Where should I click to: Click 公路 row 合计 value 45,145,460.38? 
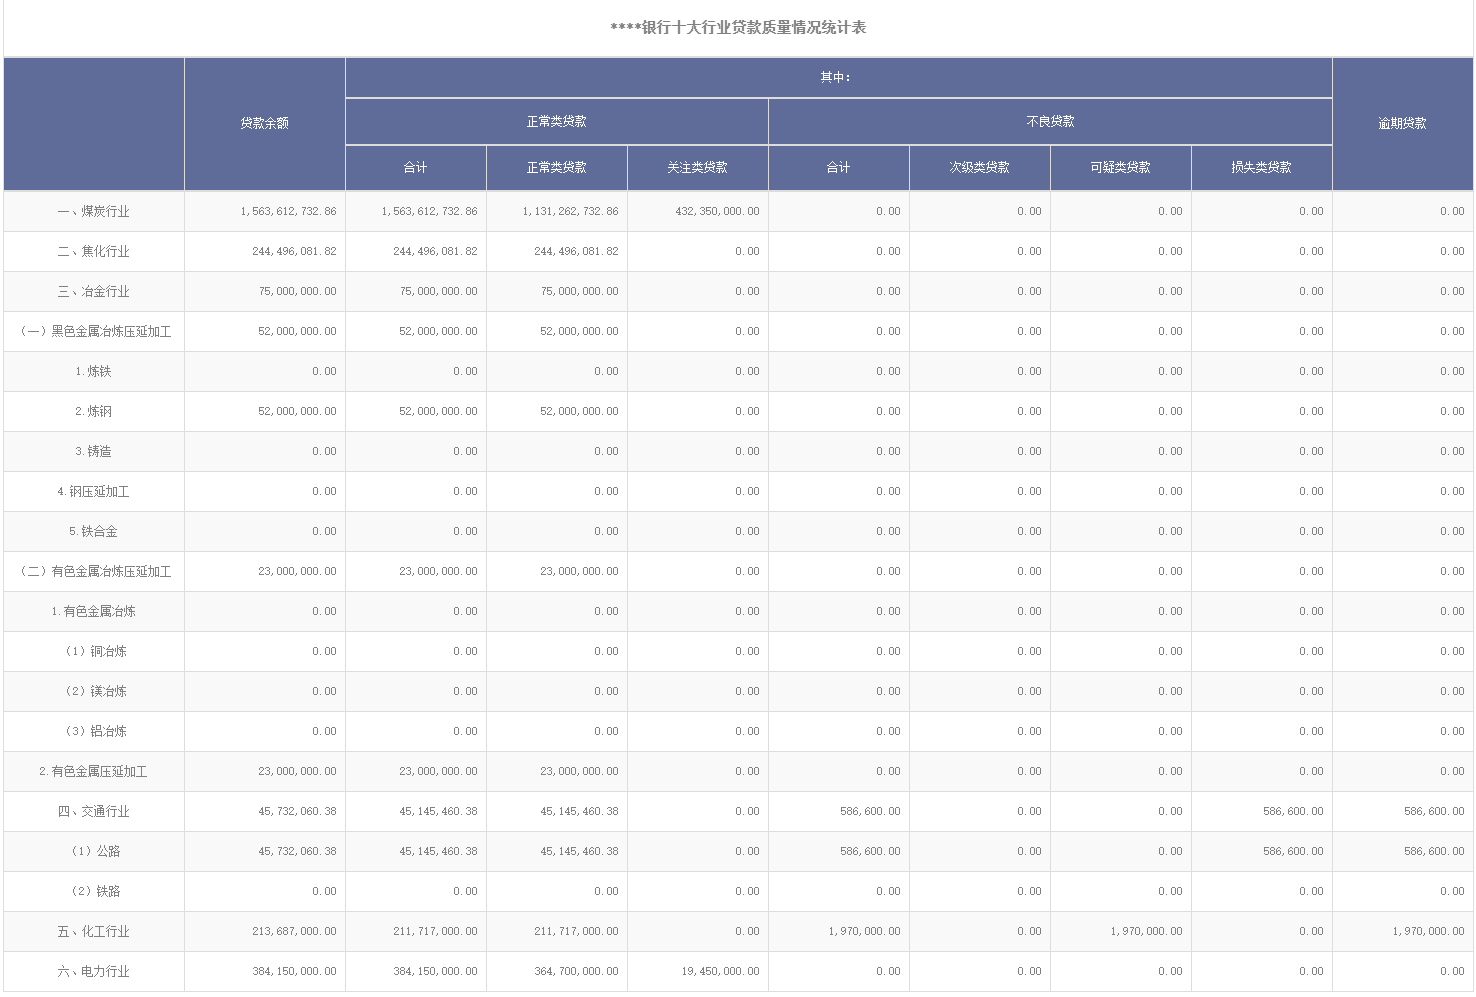tap(438, 851)
